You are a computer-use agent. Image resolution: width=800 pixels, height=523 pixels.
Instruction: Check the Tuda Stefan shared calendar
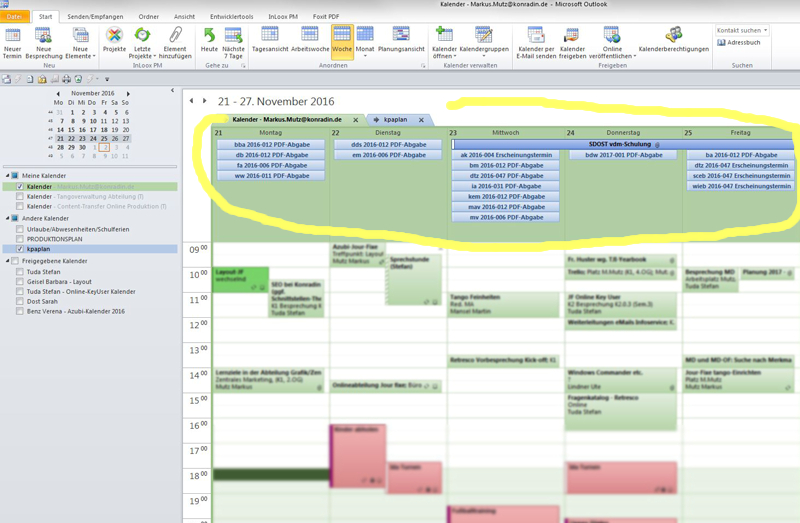tap(20, 271)
